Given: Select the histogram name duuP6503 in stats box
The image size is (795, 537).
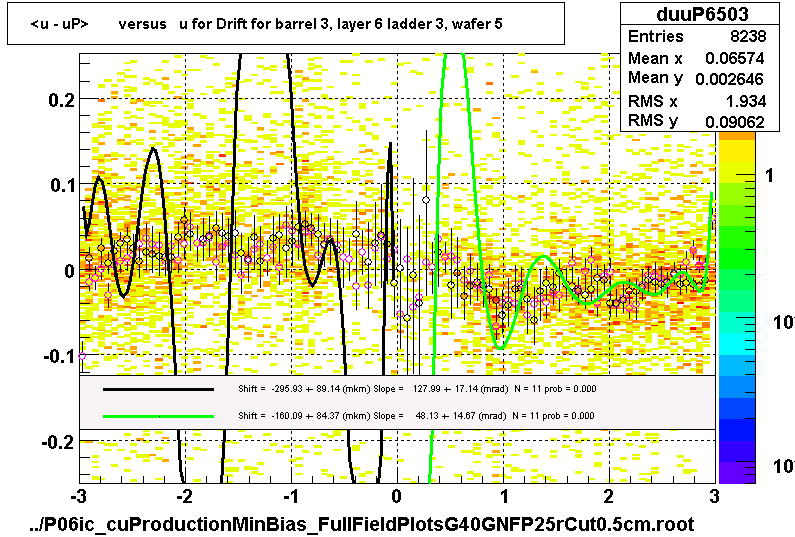Looking at the screenshot, I should (702, 14).
